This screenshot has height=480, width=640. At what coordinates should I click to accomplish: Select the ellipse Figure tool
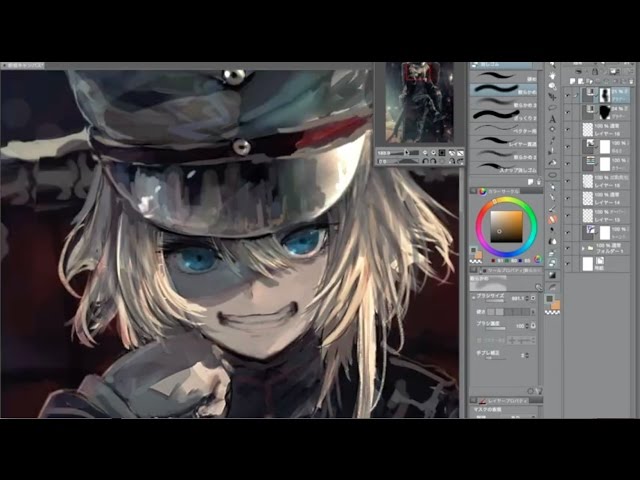click(552, 175)
